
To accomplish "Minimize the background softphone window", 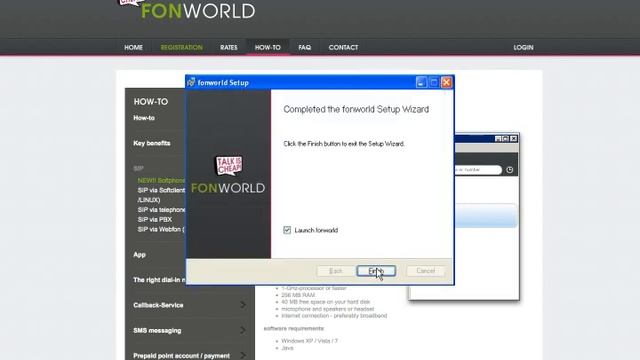I will pyautogui.click(x=498, y=139).
